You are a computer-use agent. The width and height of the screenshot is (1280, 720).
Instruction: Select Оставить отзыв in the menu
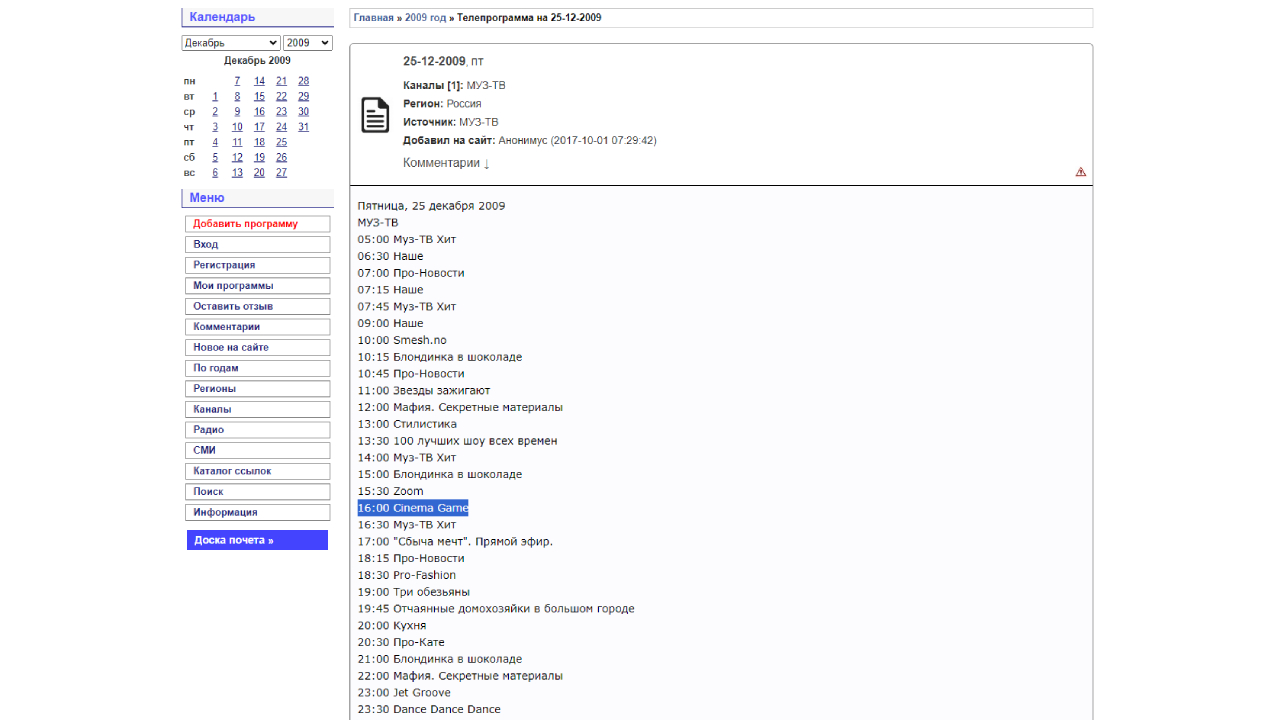[x=257, y=306]
